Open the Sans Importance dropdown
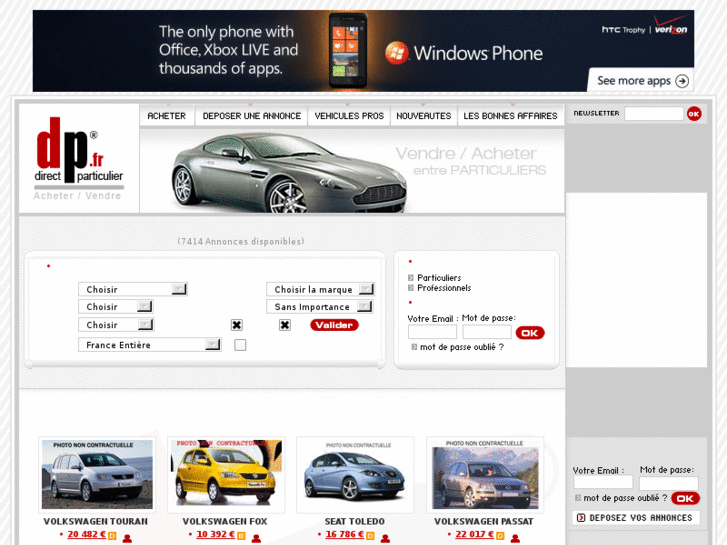 (x=320, y=307)
